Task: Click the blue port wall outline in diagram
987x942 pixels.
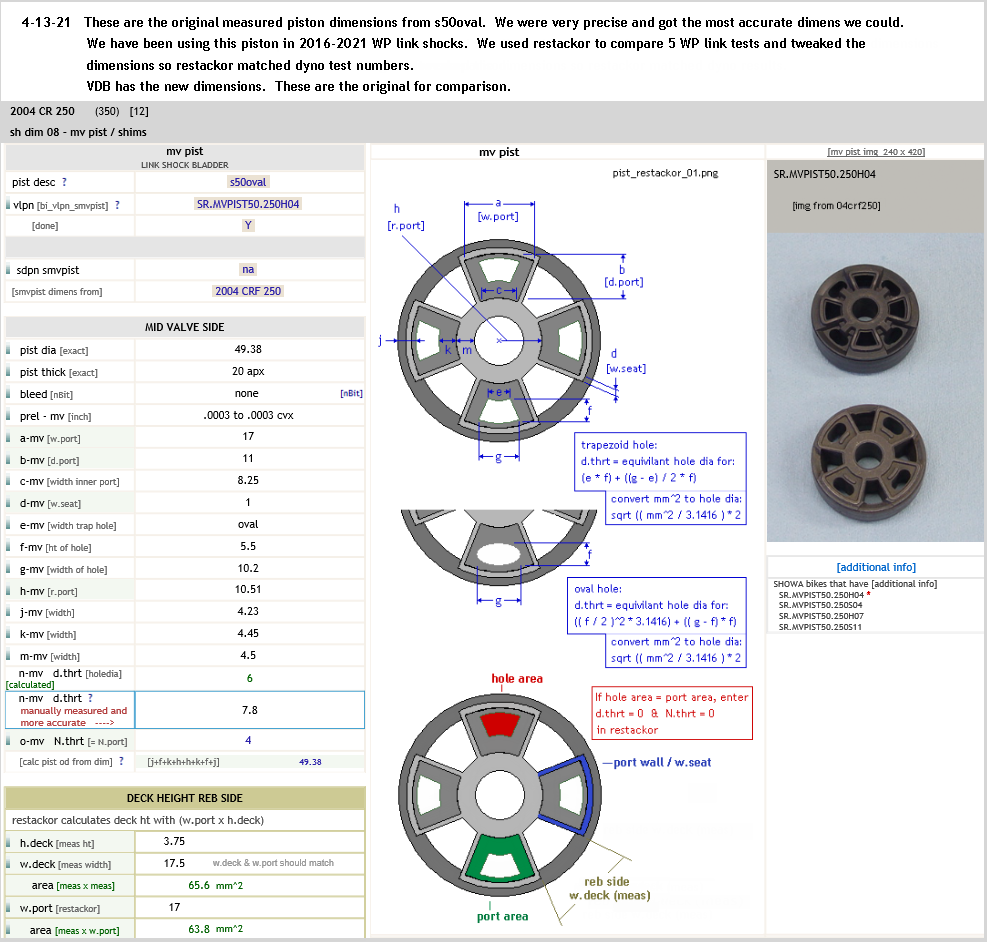Action: 567,789
